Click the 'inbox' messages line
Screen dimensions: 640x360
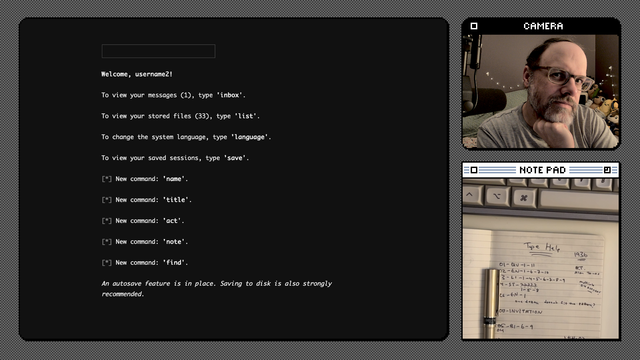pos(173,95)
